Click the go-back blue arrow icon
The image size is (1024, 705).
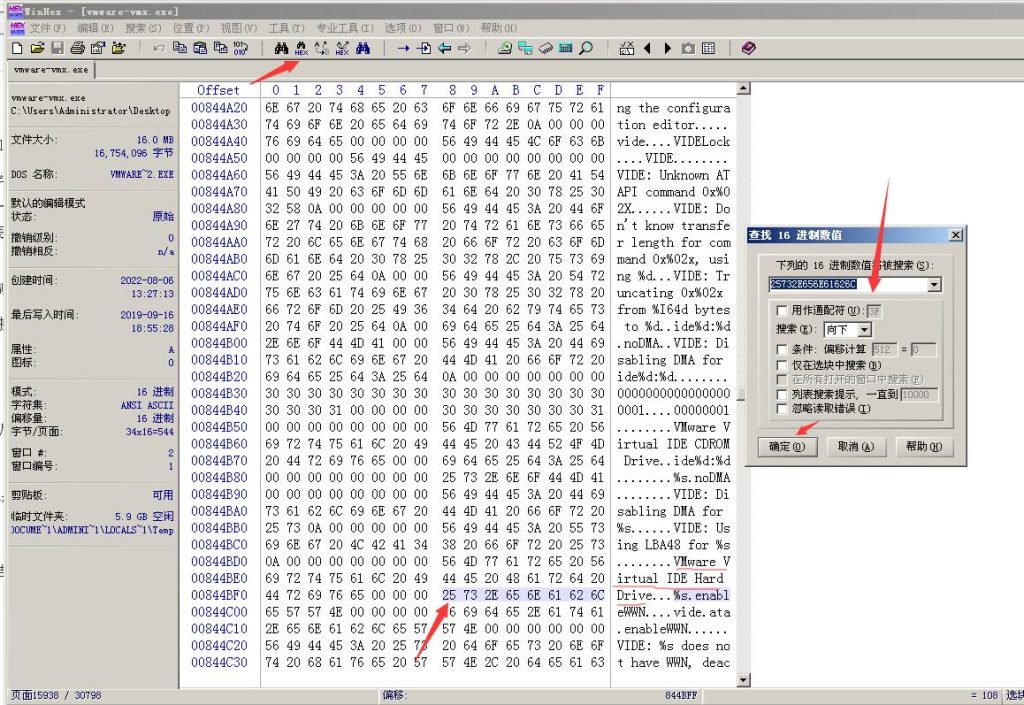(x=444, y=47)
